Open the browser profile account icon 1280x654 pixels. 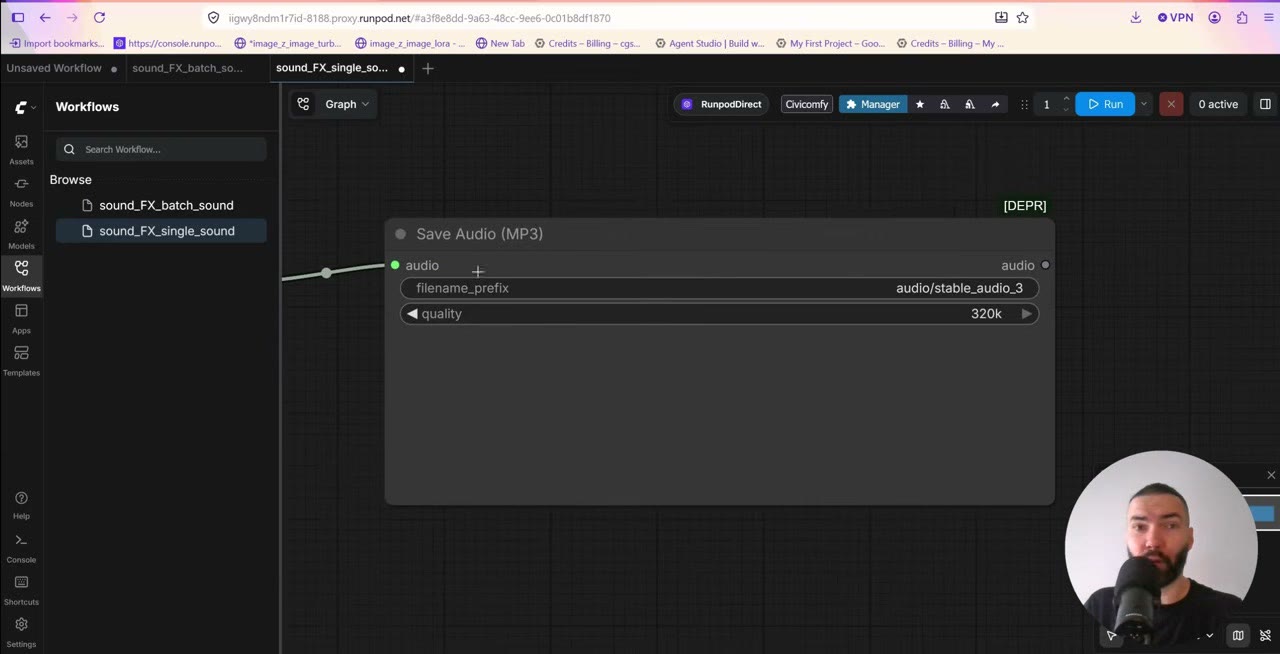point(1215,18)
